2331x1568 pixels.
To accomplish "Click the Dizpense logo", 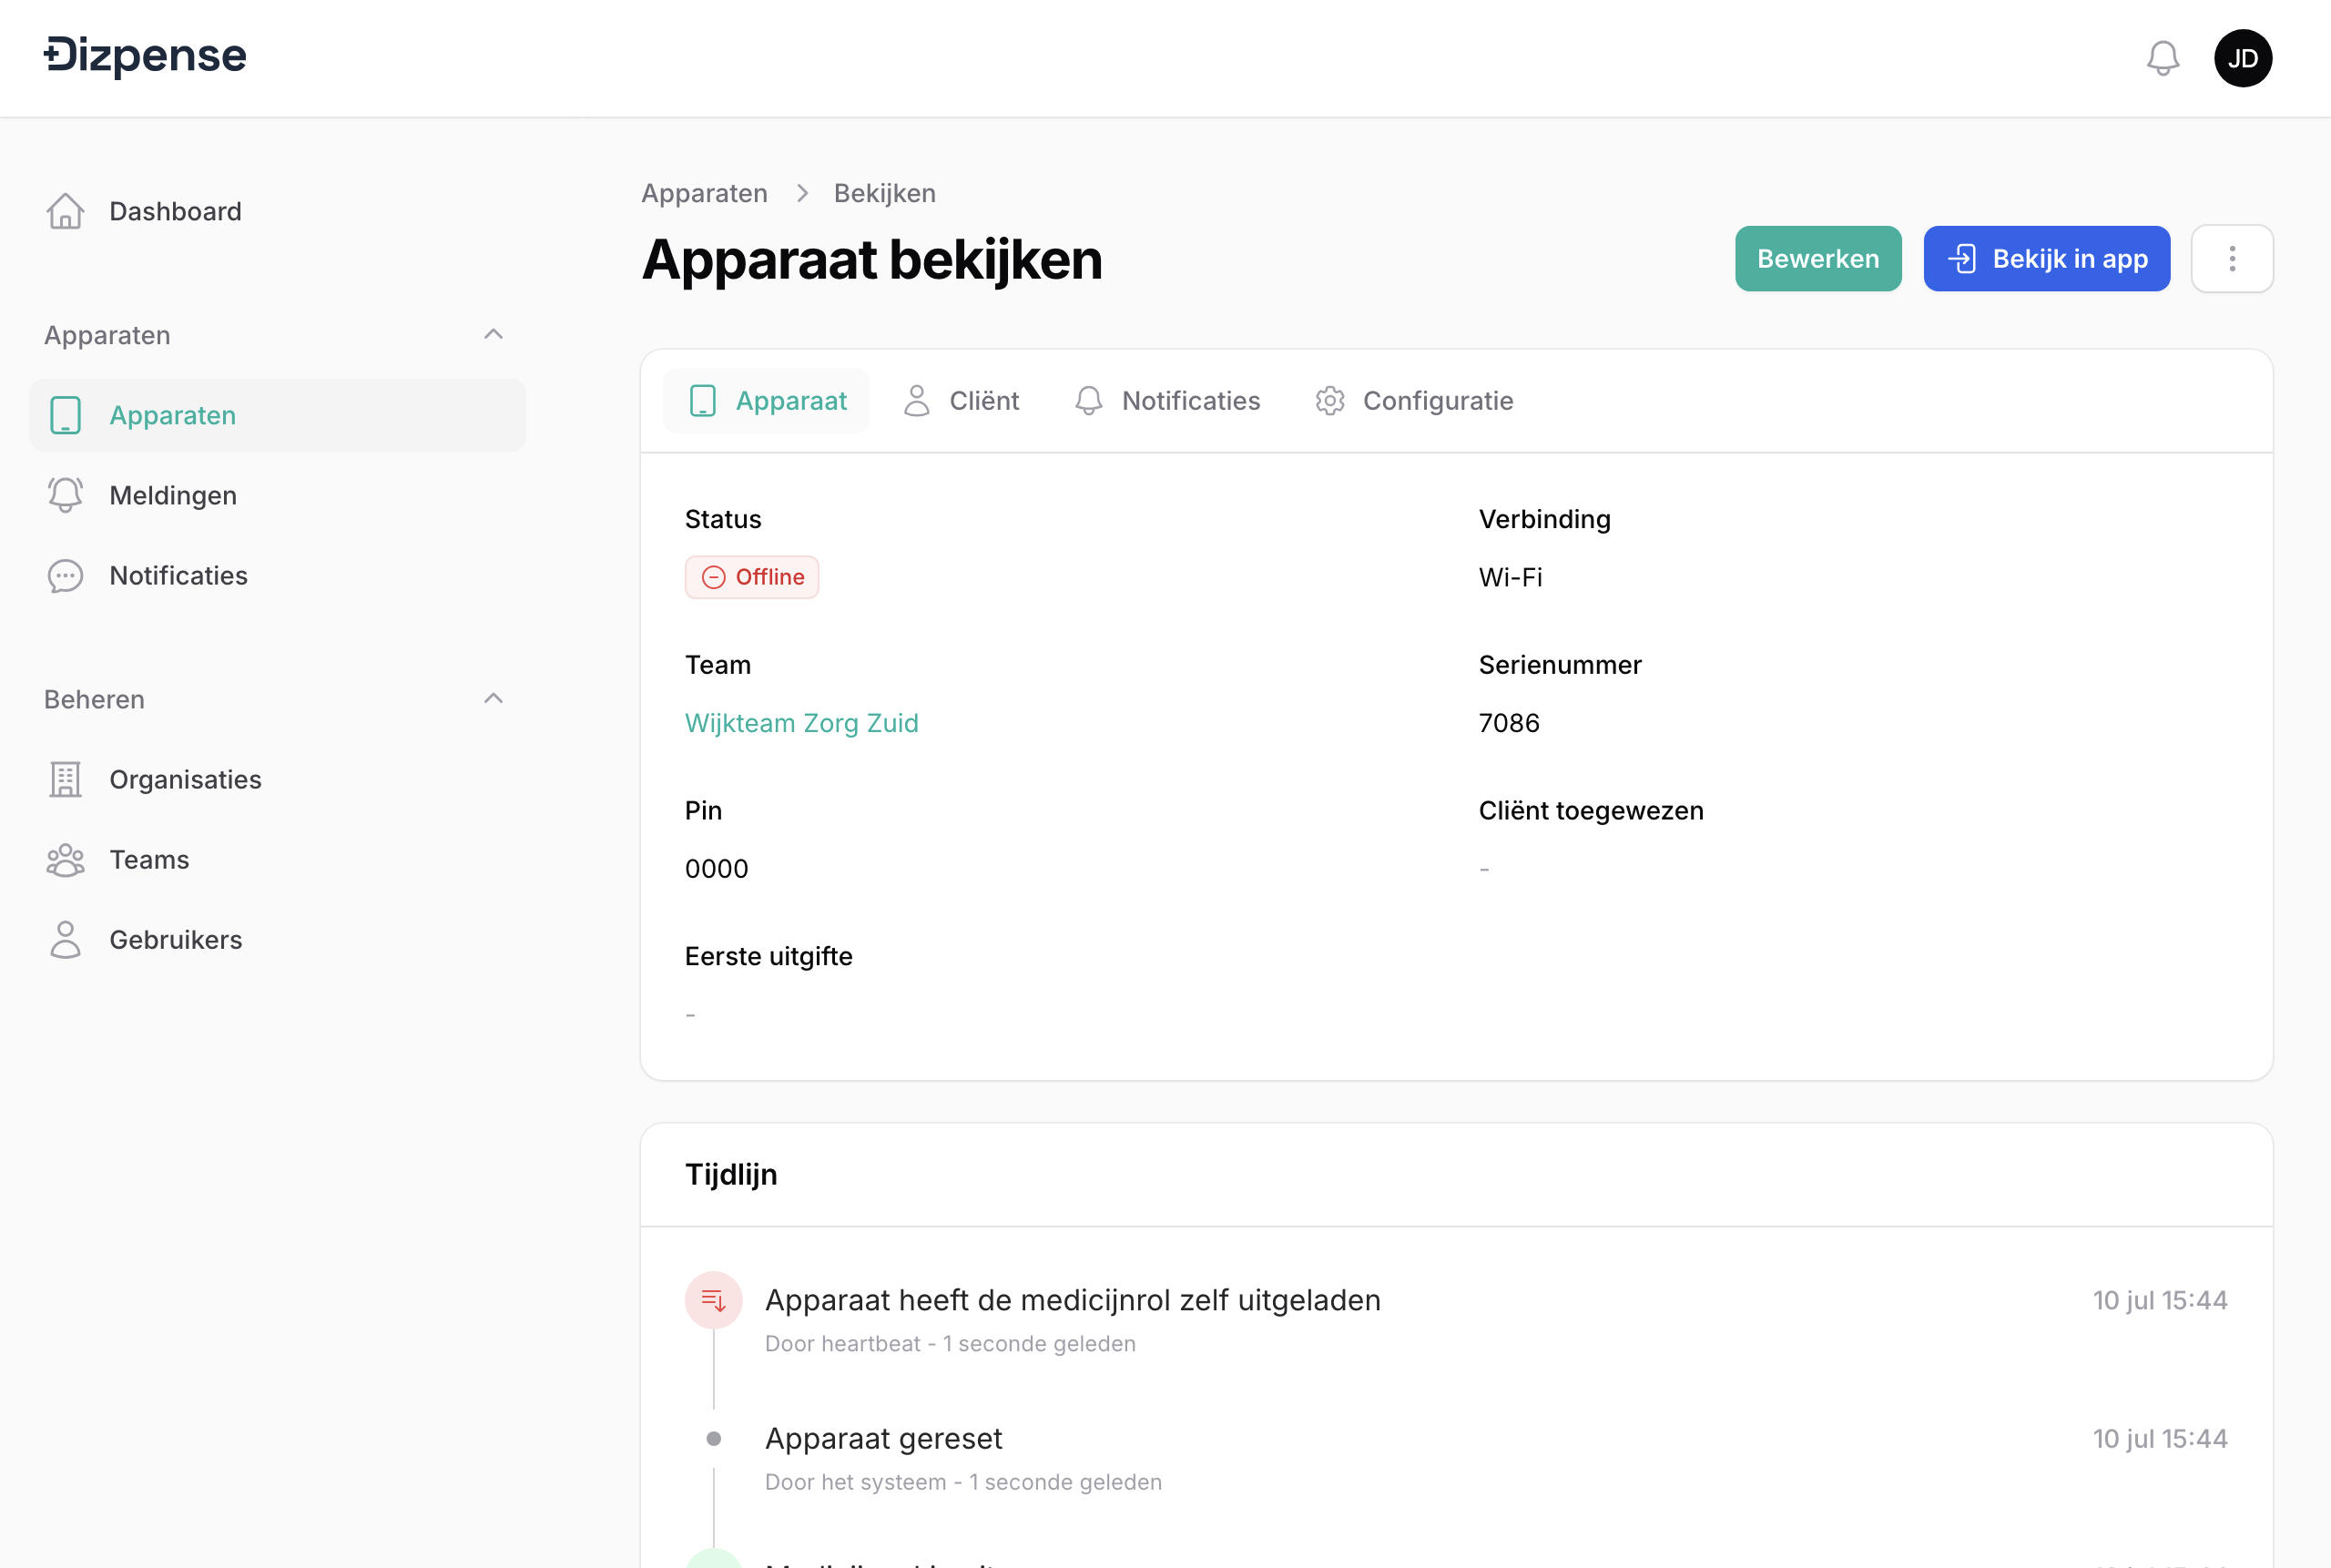I will point(145,56).
